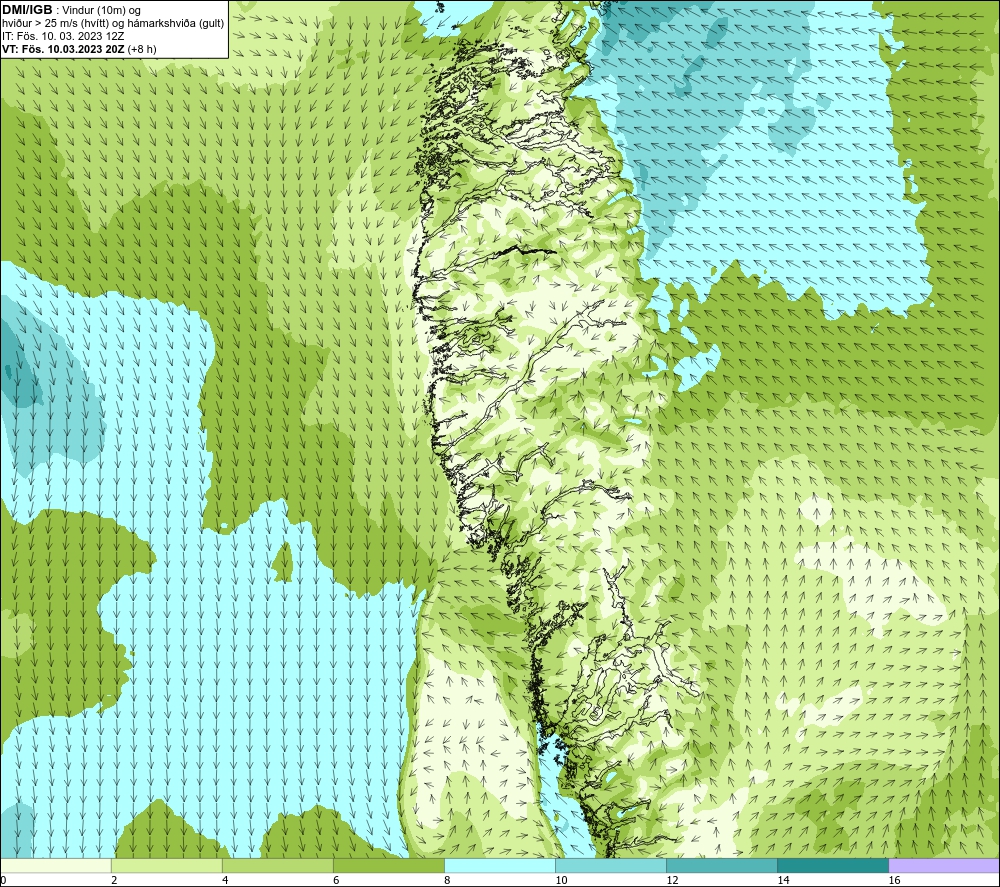This screenshot has width=1000, height=887.
Task: Click the legend scale label 14
Action: [x=783, y=880]
